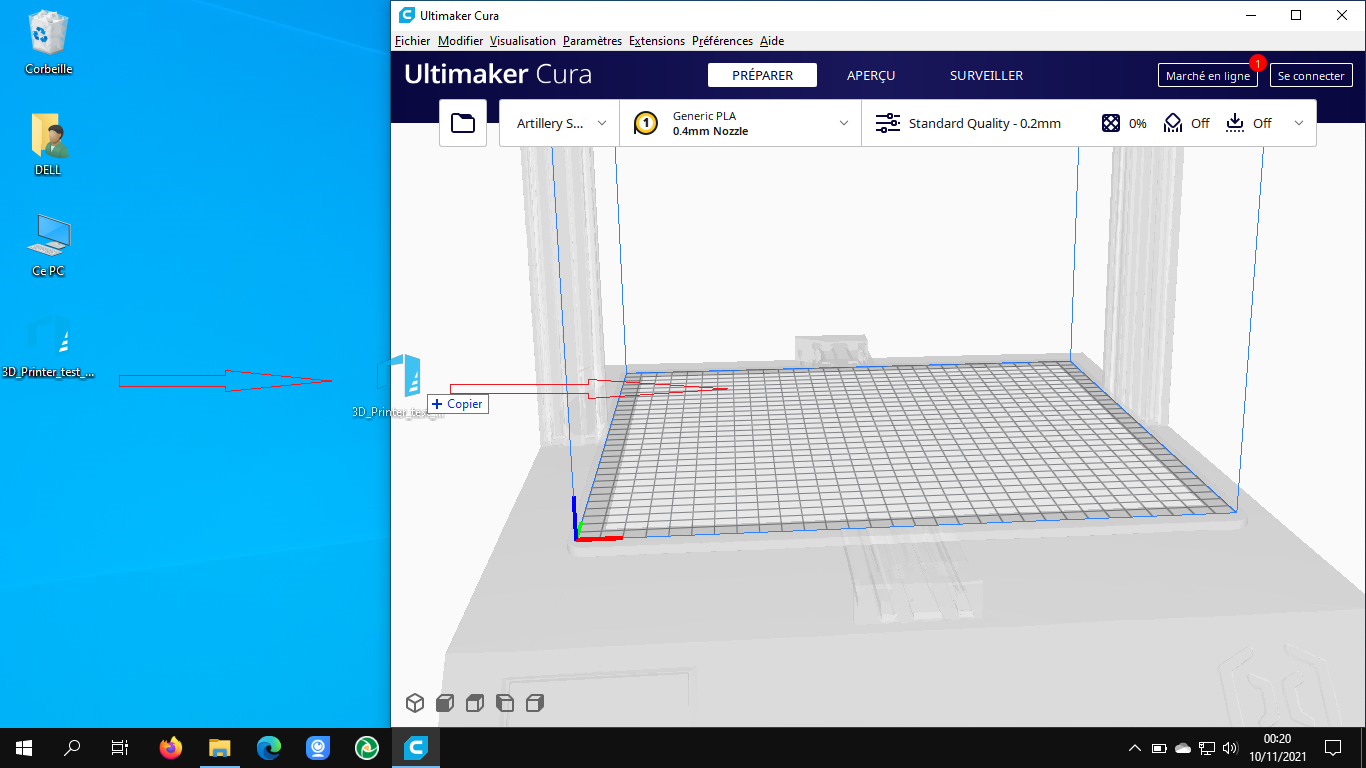Select the left side view cube icon
Viewport: 1366px width, 768px height.
pos(505,703)
